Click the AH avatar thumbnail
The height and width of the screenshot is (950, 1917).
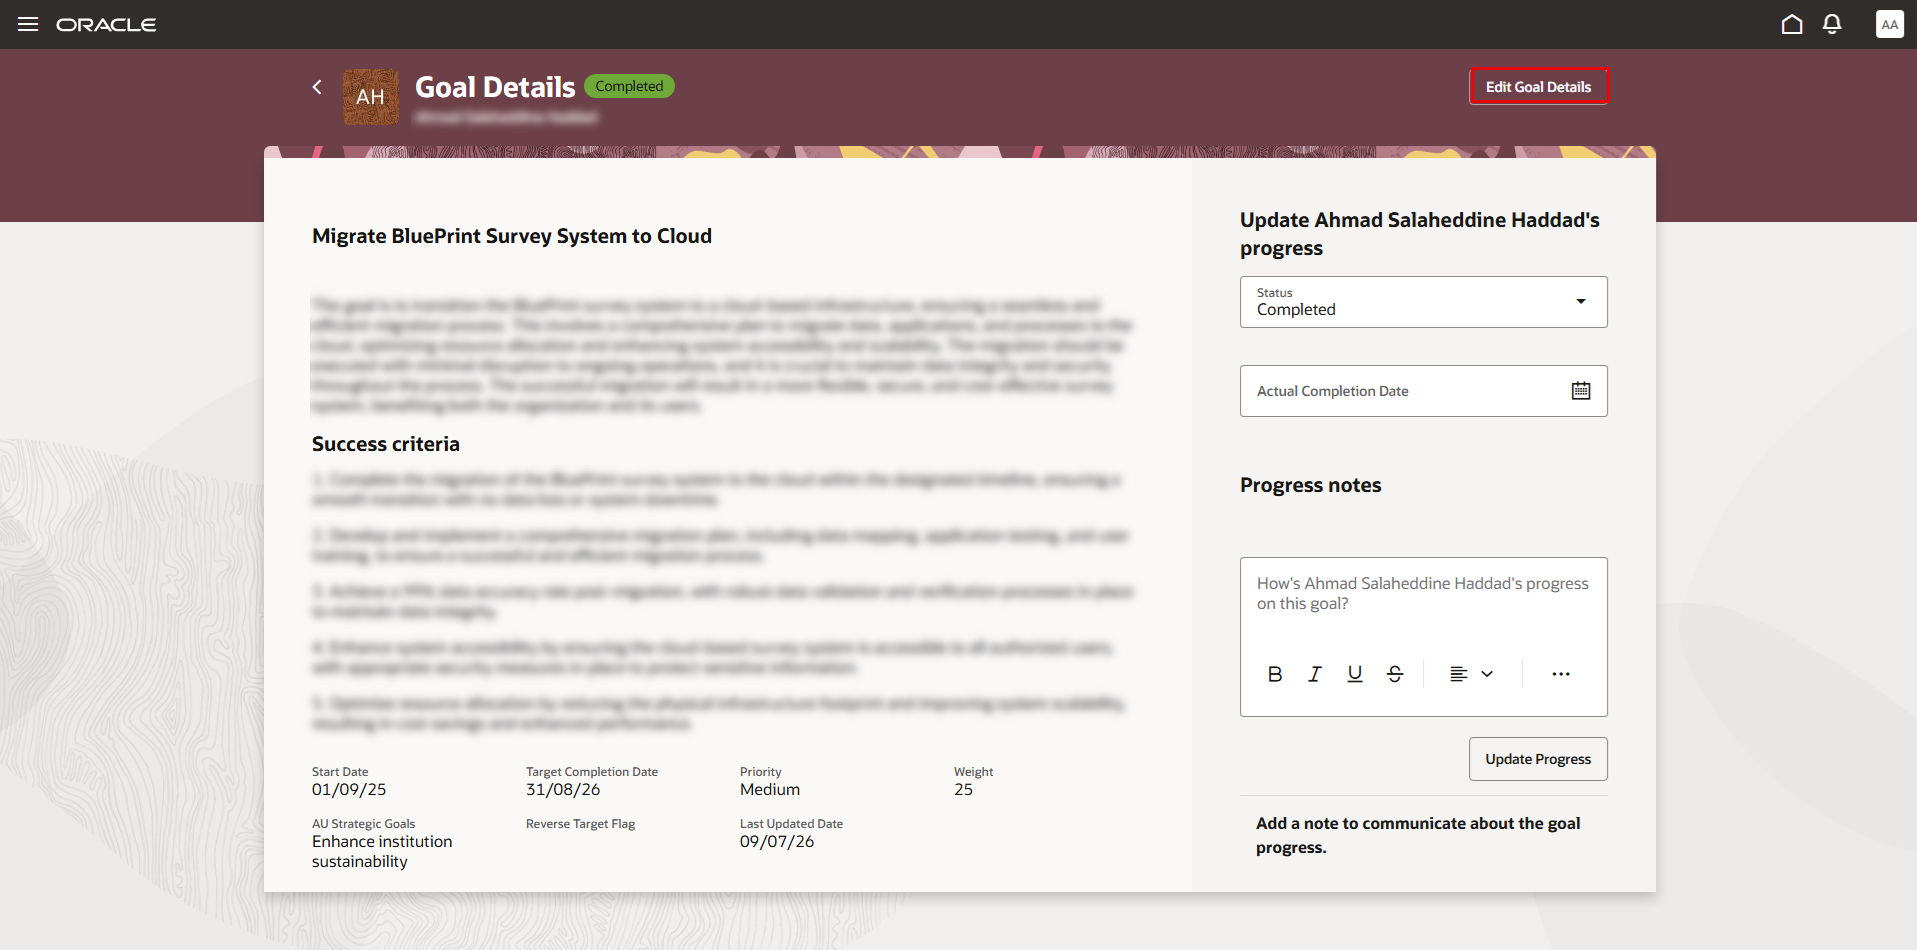371,97
